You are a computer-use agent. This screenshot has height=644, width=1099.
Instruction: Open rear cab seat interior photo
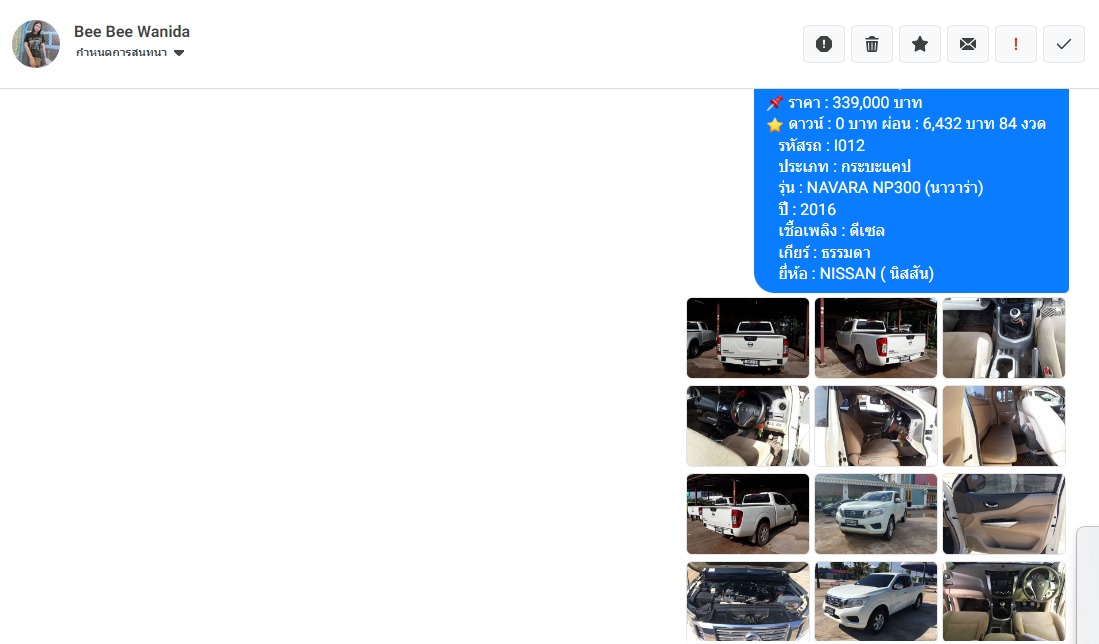tap(1004, 426)
